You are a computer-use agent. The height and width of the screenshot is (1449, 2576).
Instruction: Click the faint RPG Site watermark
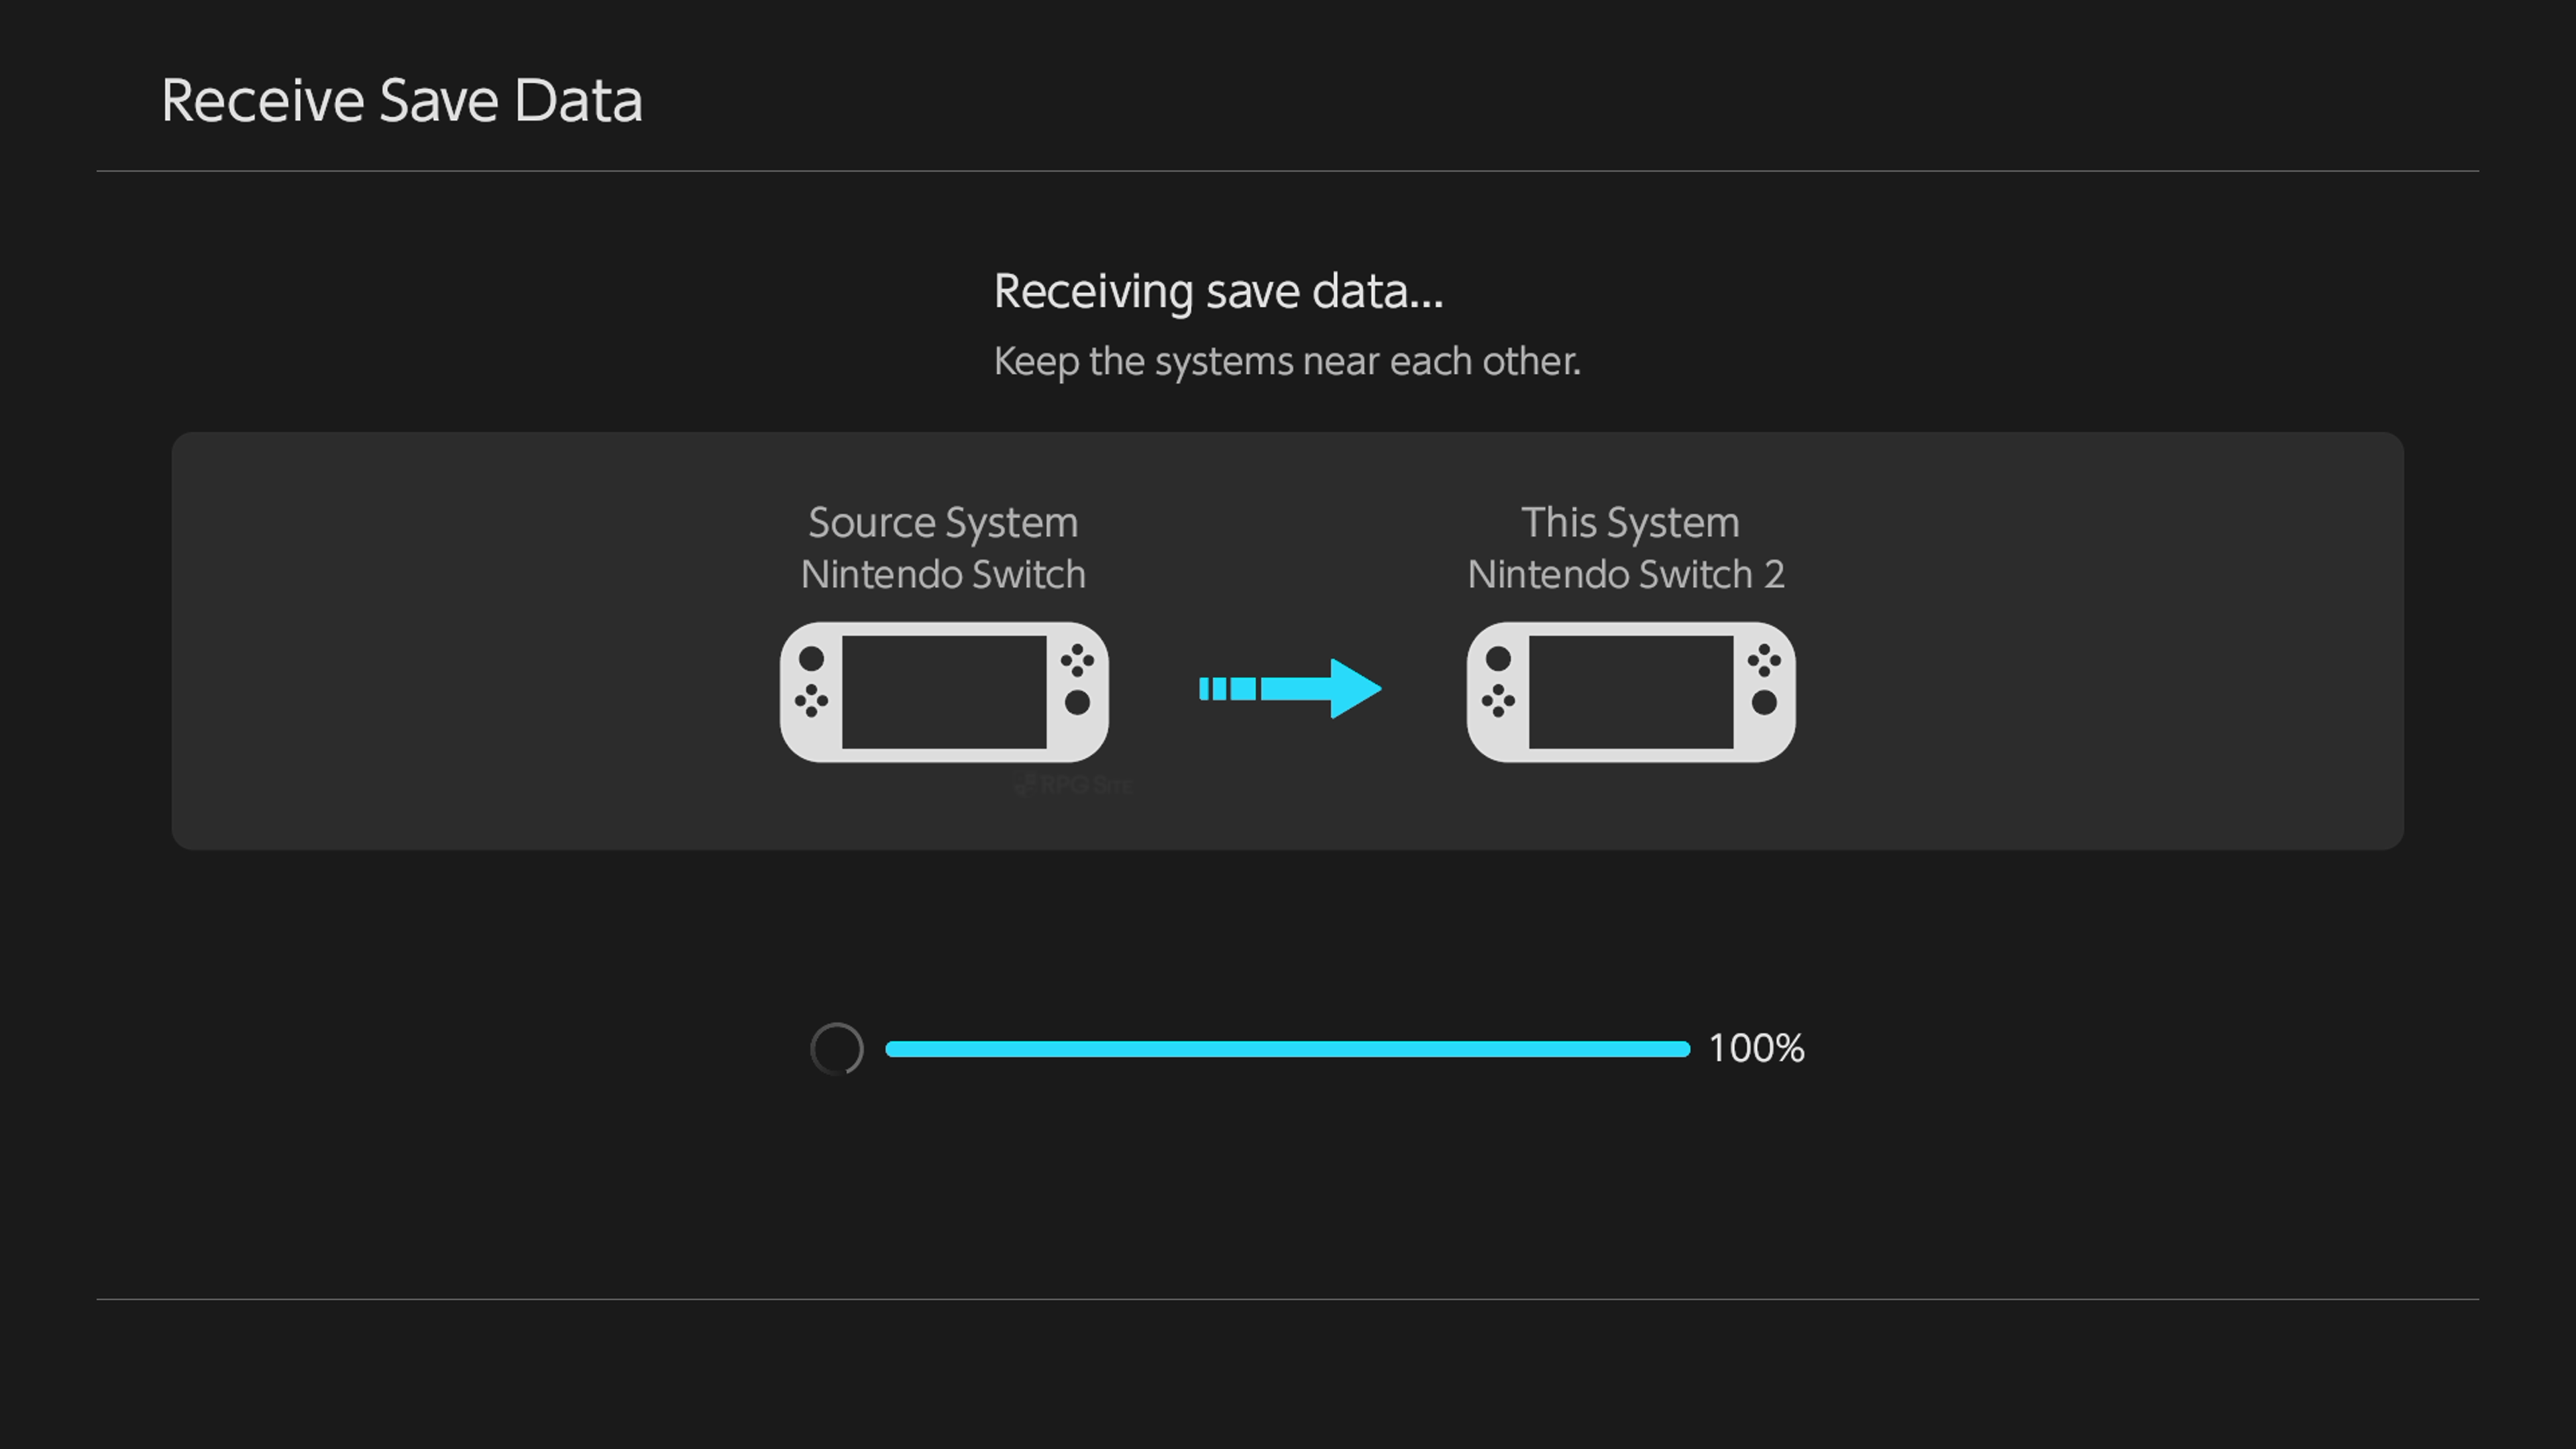point(1073,785)
